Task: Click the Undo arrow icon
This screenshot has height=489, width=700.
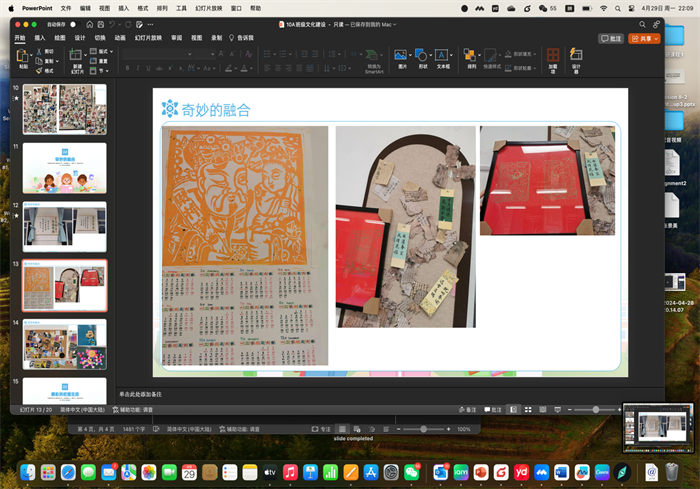Action: pos(112,25)
